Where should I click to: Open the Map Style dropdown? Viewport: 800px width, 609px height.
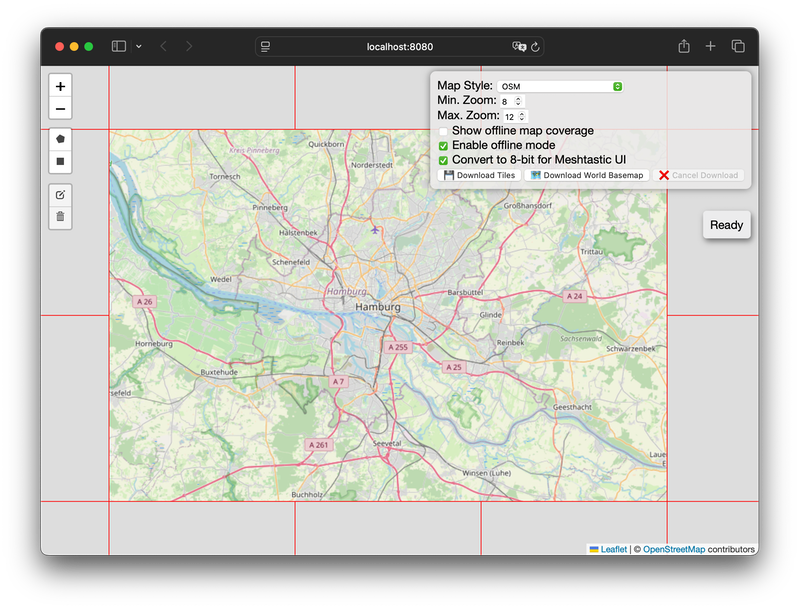click(x=561, y=87)
